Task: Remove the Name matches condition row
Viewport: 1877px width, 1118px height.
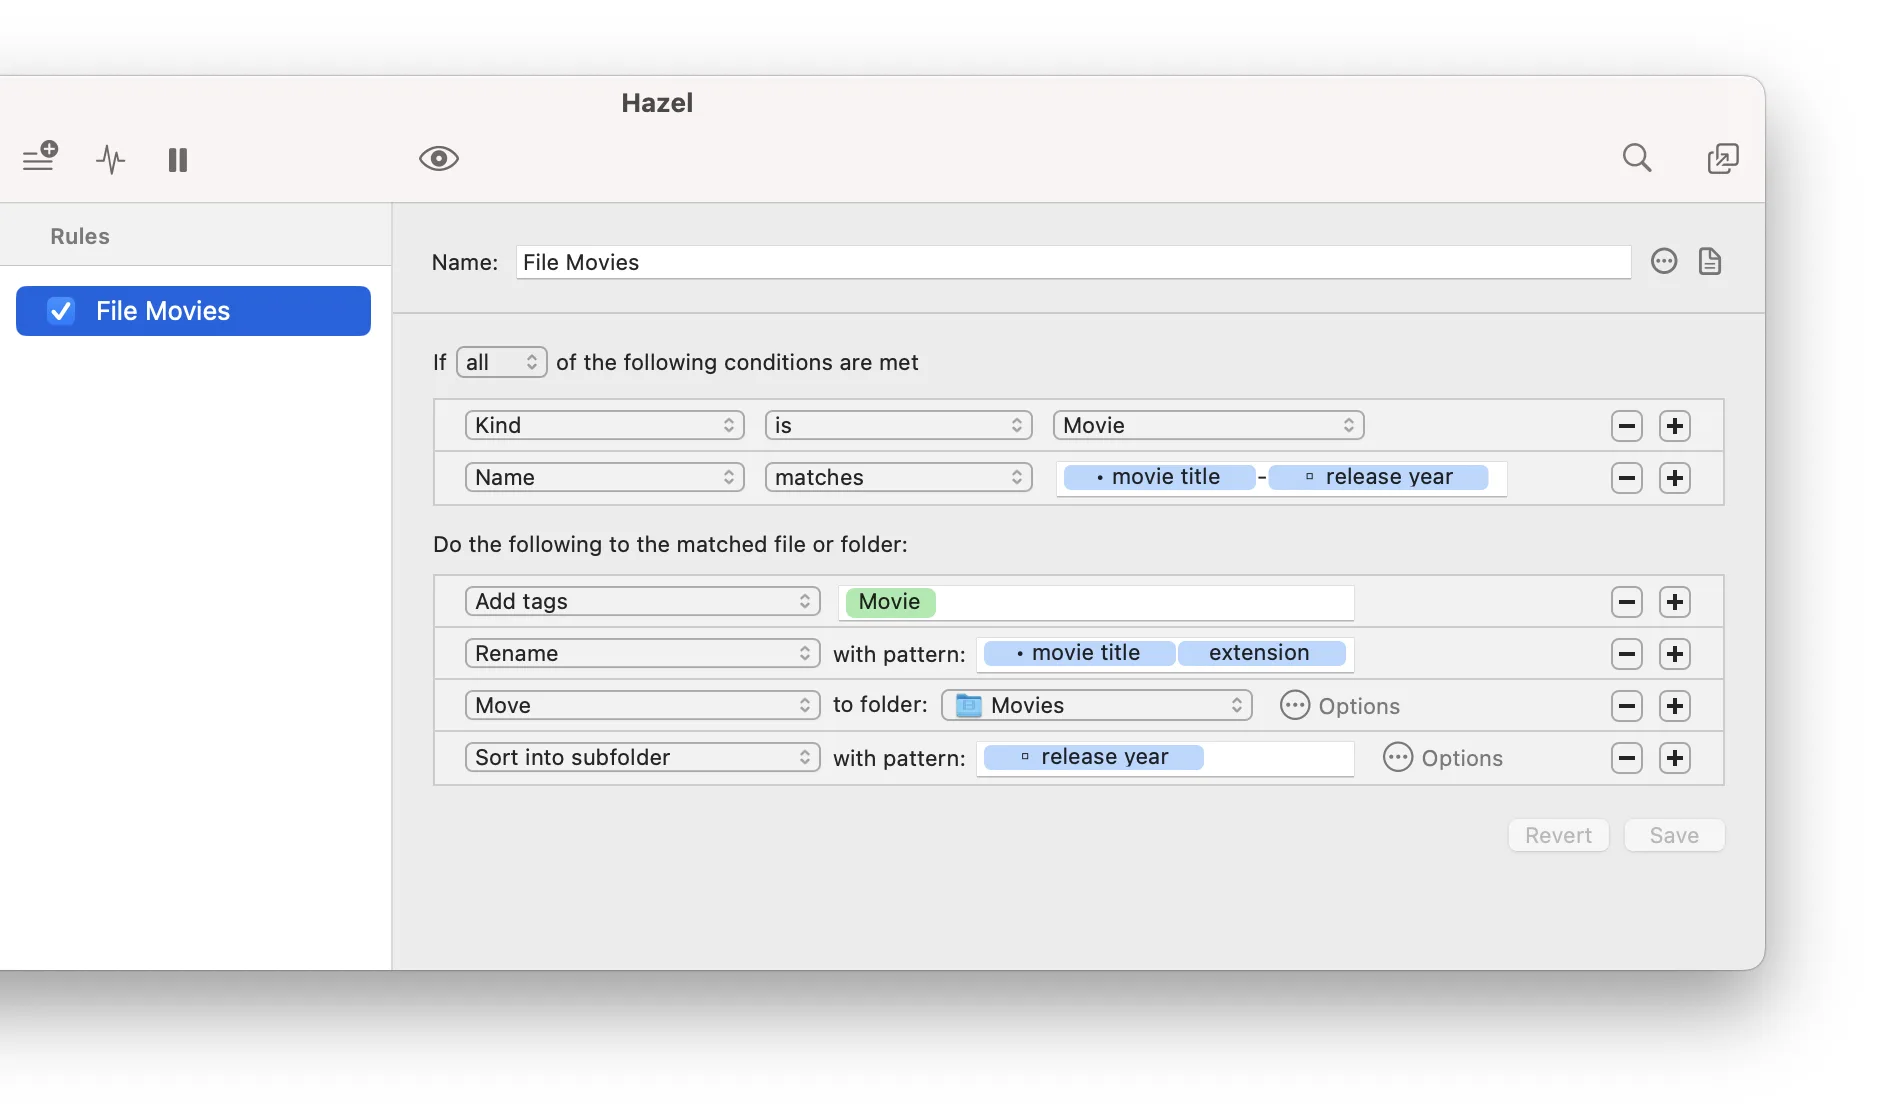Action: point(1626,478)
